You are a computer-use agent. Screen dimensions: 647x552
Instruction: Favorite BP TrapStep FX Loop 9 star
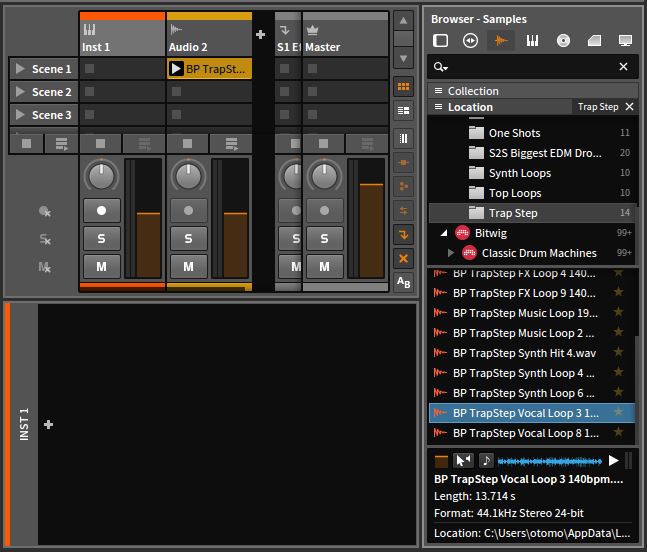[x=618, y=292]
